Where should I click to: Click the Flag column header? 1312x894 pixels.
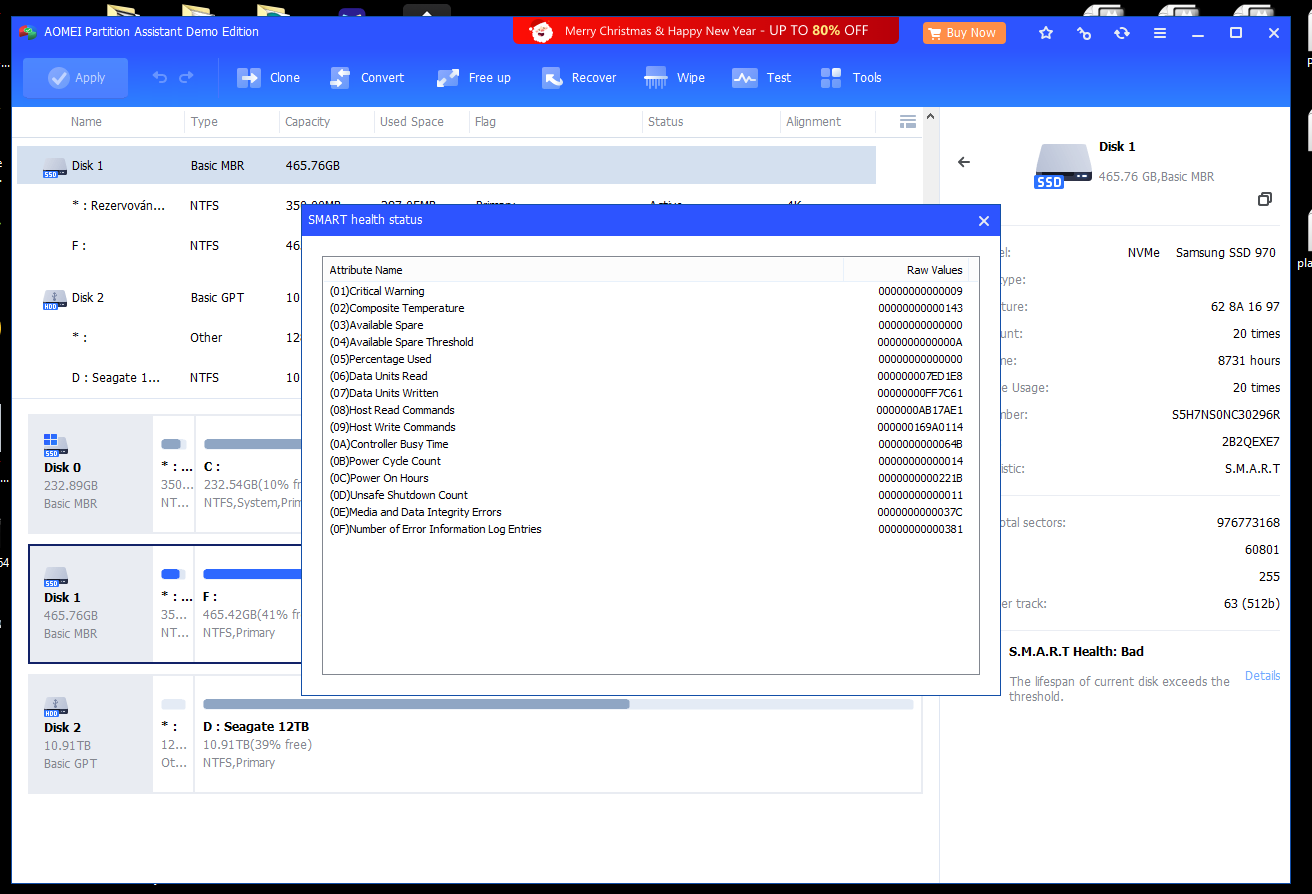[x=485, y=122]
